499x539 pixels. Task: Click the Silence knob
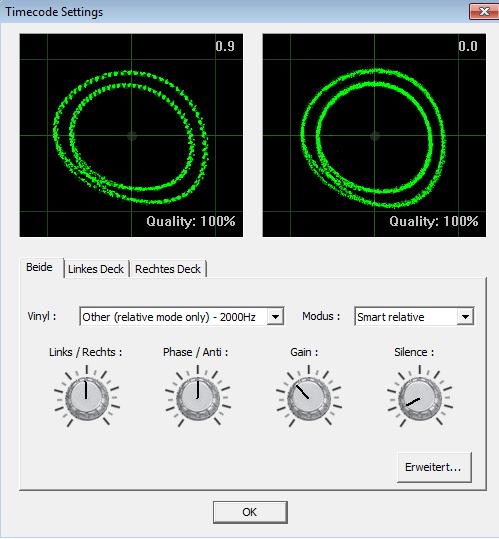(420, 398)
